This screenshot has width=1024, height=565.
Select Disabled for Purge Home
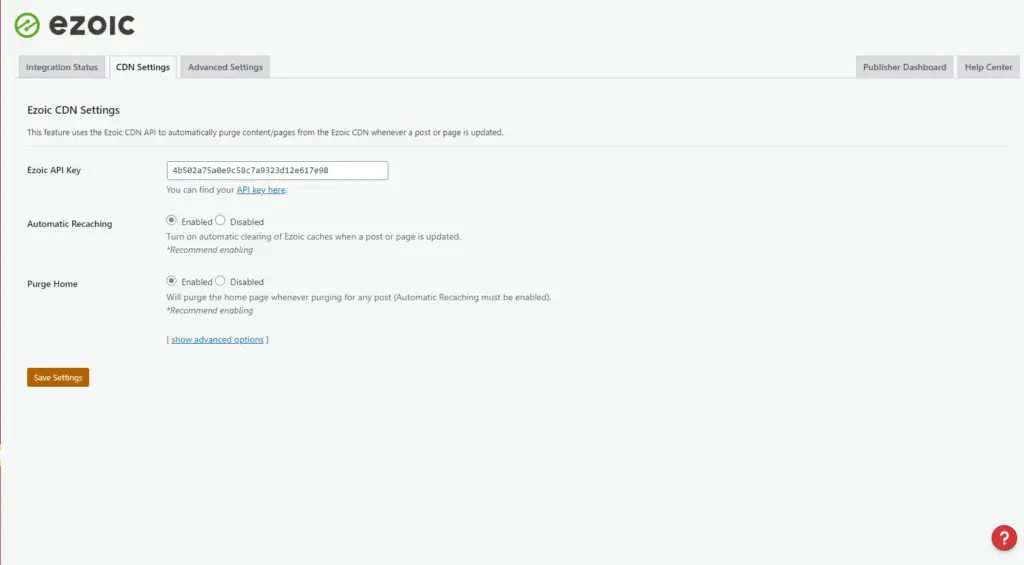click(x=220, y=281)
